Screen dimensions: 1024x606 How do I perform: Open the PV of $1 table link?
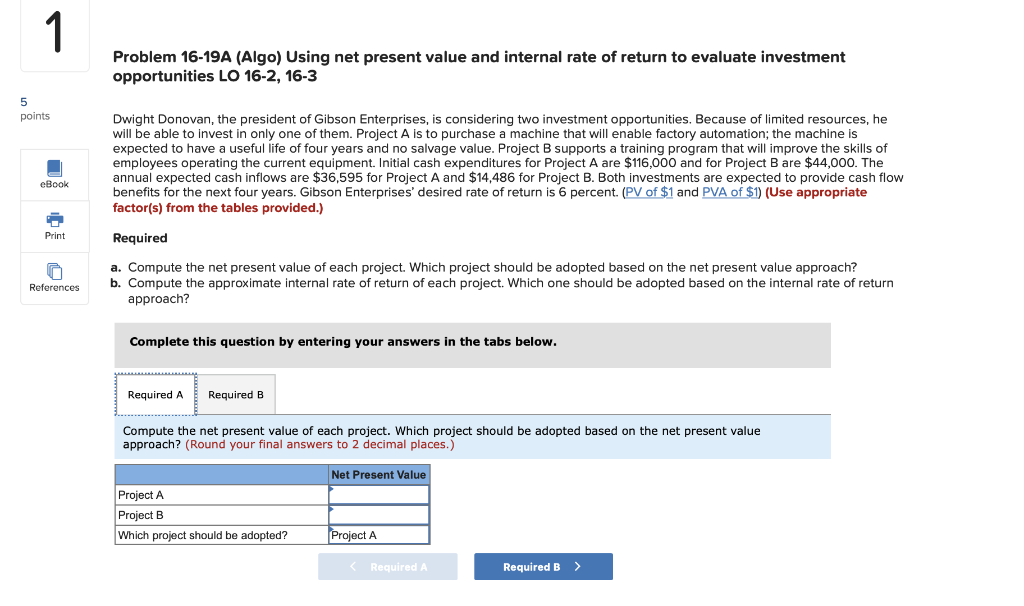pos(651,191)
